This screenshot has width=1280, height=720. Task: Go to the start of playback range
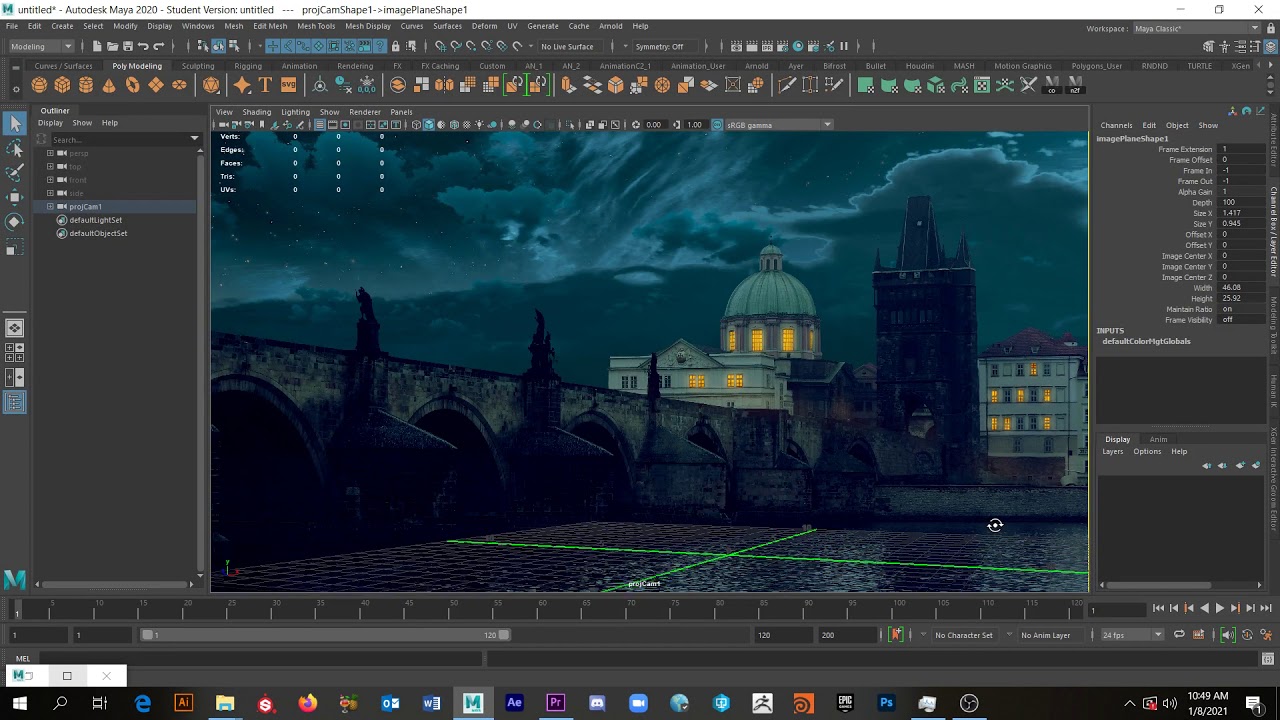[1158, 608]
